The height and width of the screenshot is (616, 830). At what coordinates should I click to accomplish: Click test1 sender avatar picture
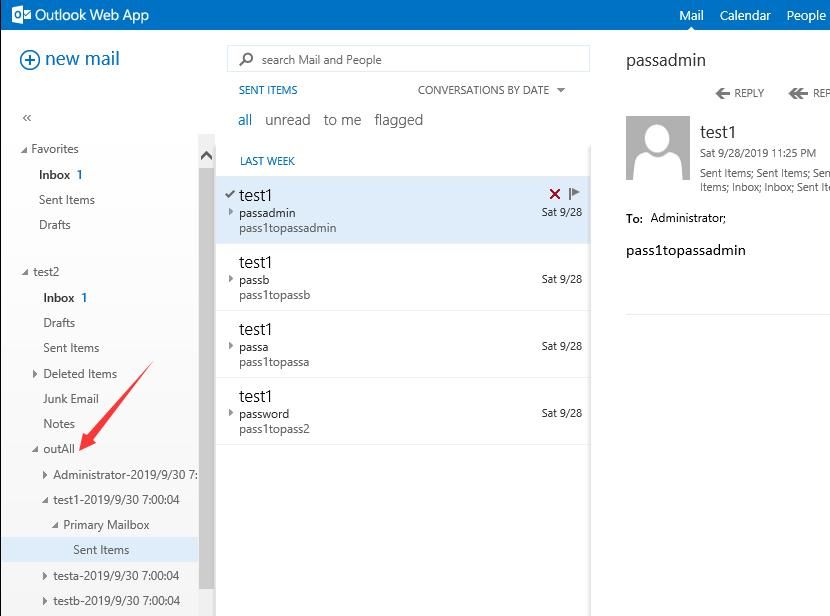(657, 148)
